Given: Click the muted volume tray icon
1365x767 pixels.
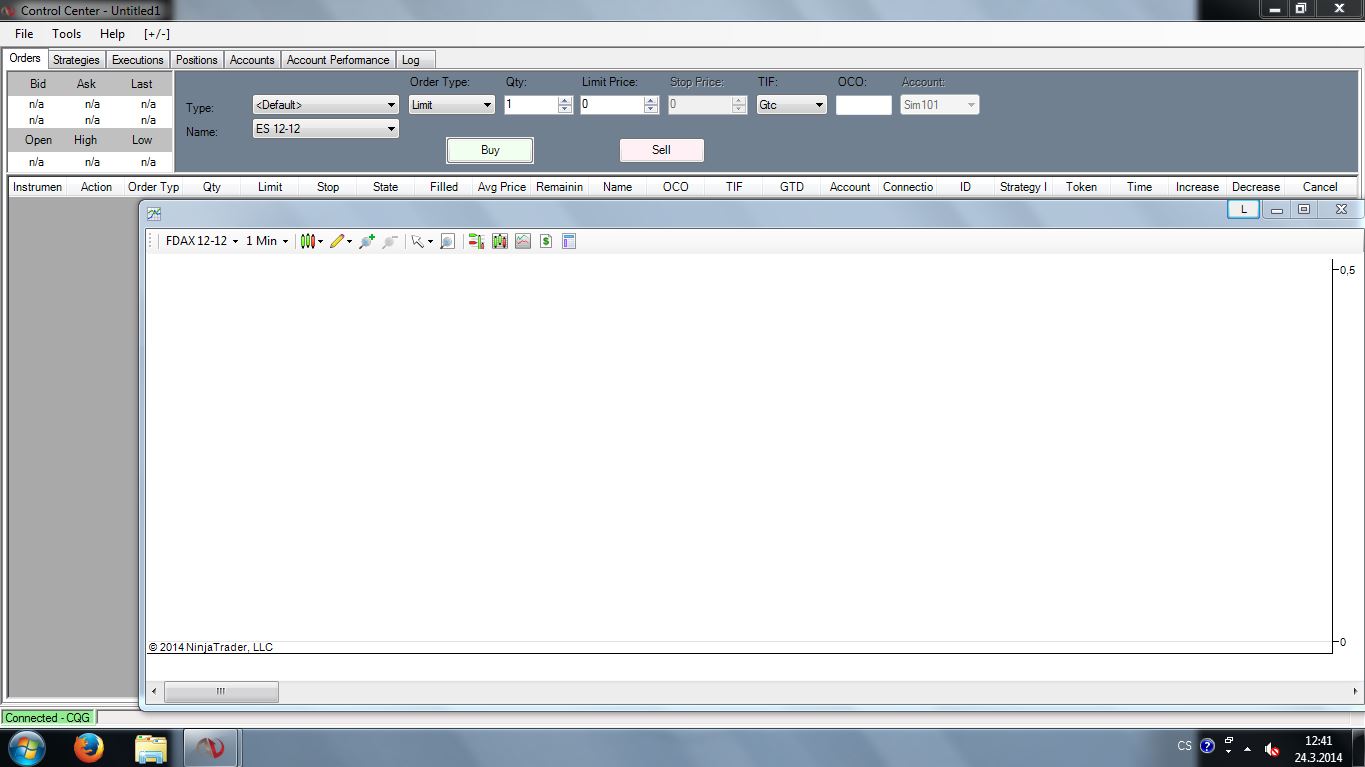Looking at the screenshot, I should point(1272,748).
